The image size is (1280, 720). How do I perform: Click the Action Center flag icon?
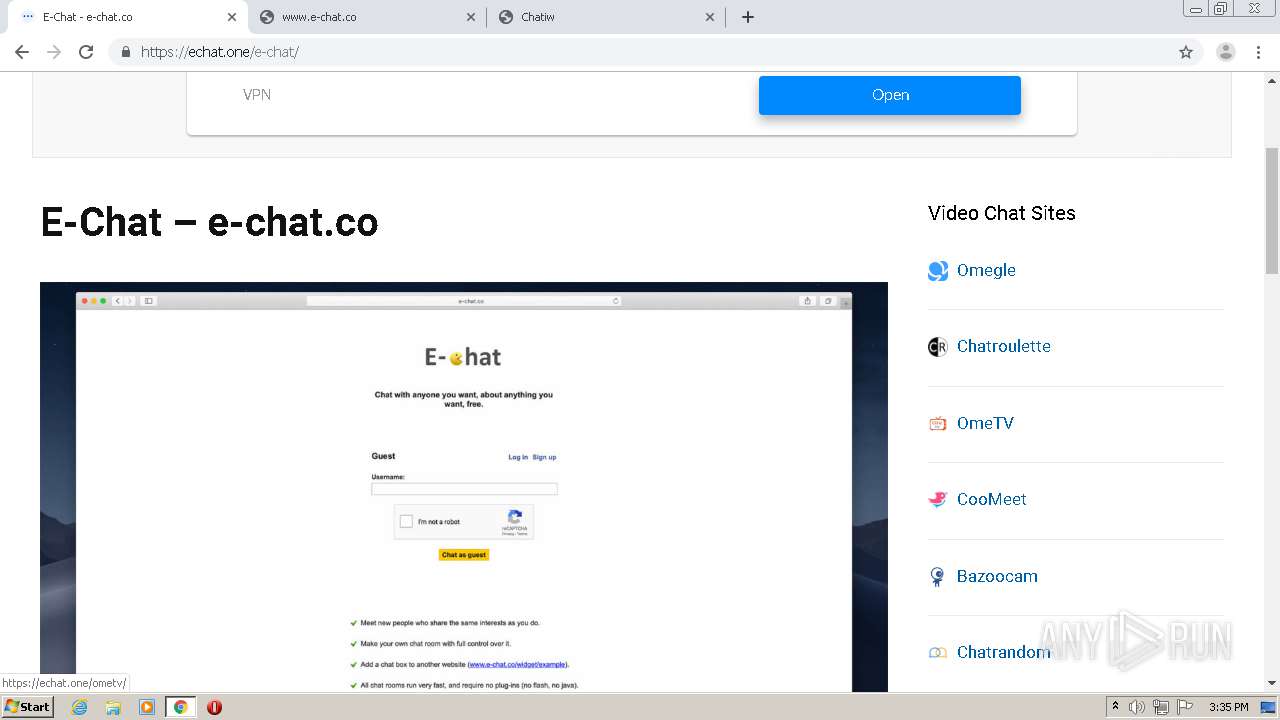(x=1185, y=707)
